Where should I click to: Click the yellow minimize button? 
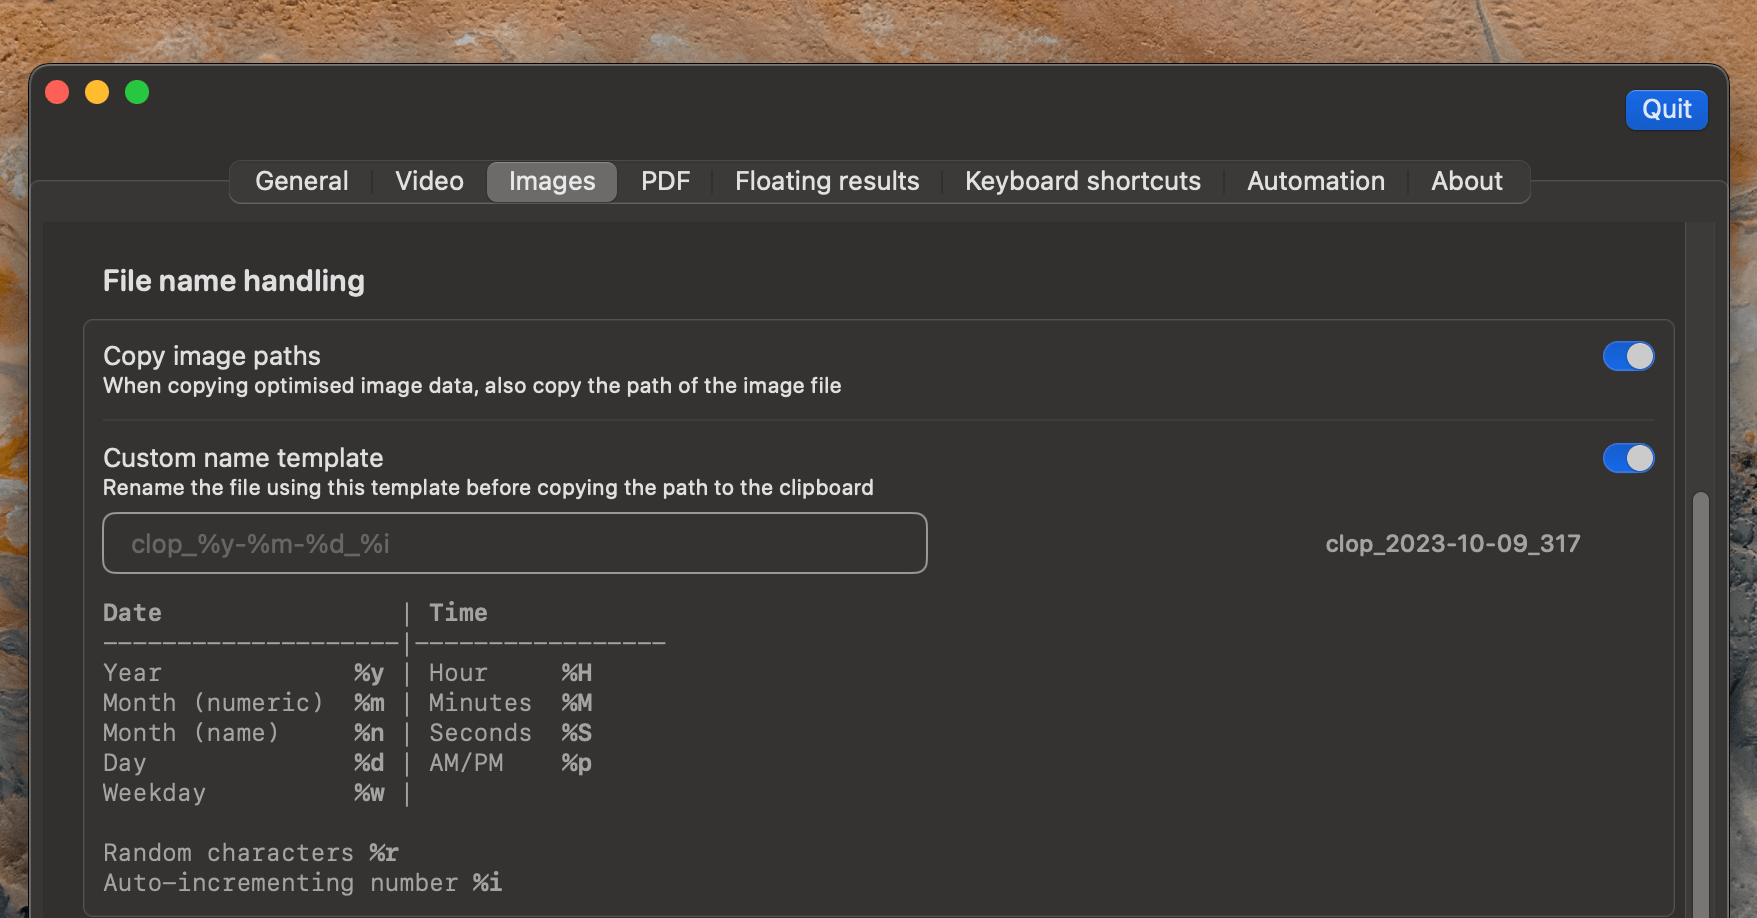(97, 91)
